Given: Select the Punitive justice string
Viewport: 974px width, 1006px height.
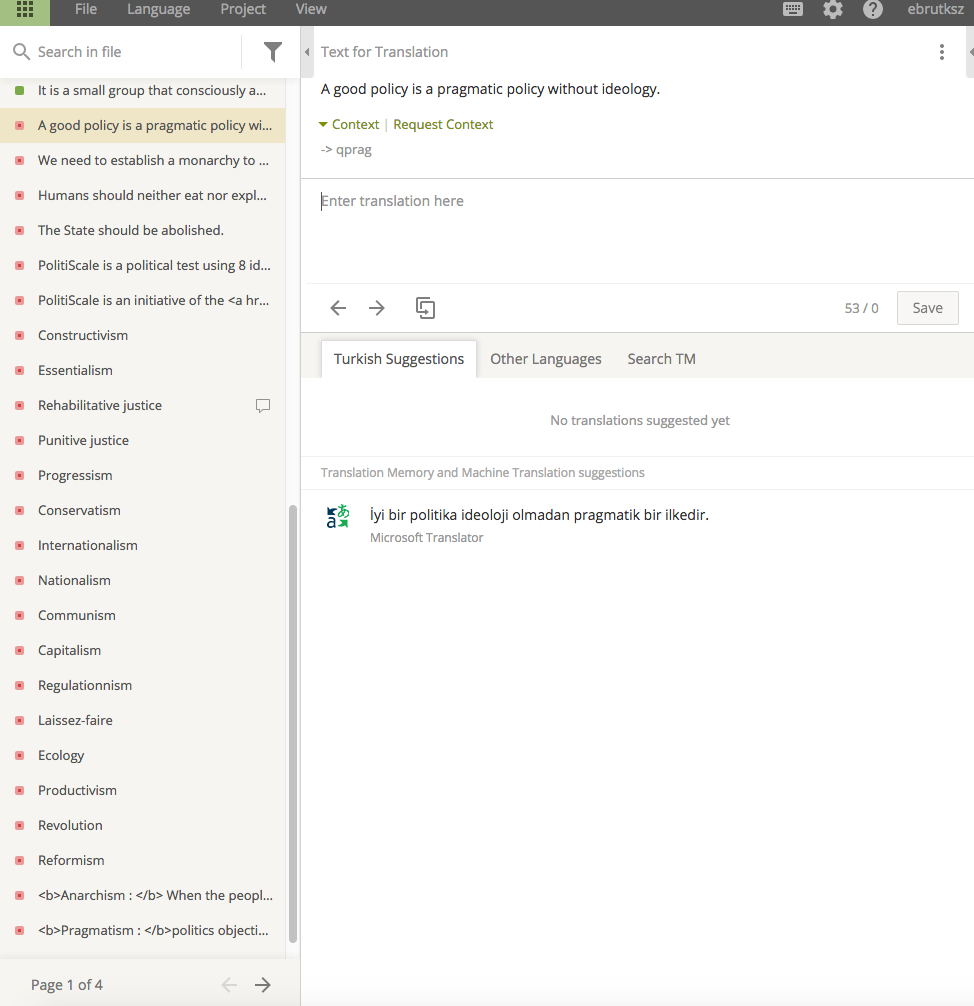Looking at the screenshot, I should click(142, 440).
